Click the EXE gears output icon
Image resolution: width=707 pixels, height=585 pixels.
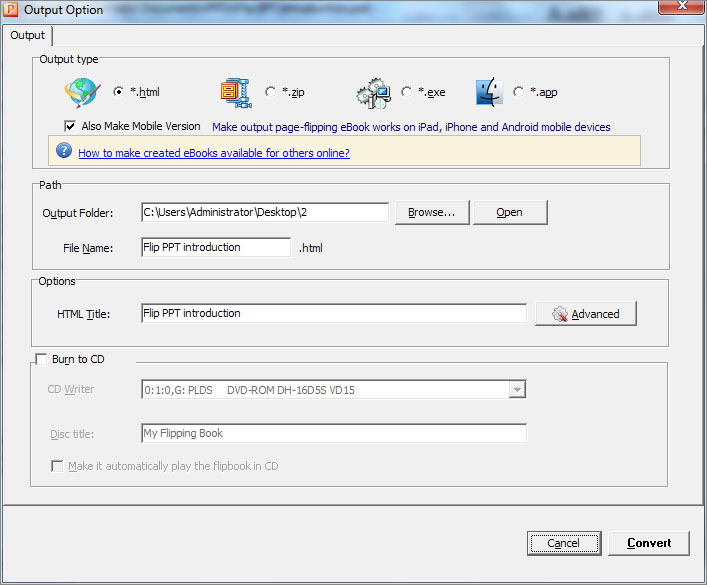pyautogui.click(x=373, y=93)
